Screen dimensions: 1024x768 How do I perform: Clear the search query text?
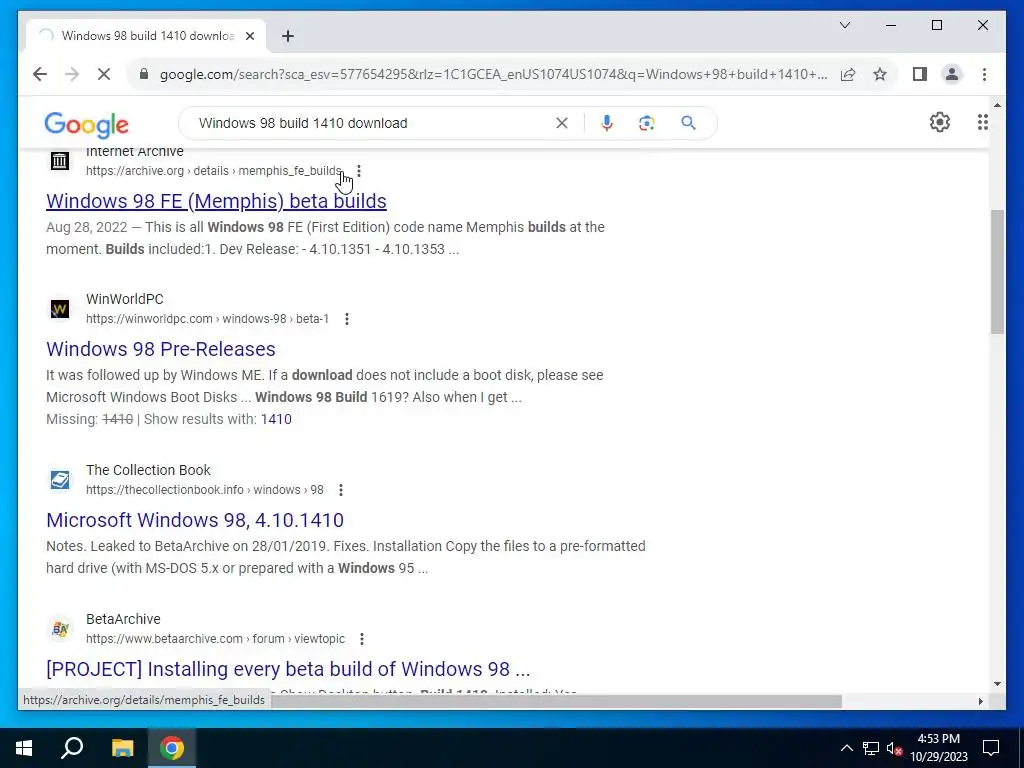click(562, 123)
